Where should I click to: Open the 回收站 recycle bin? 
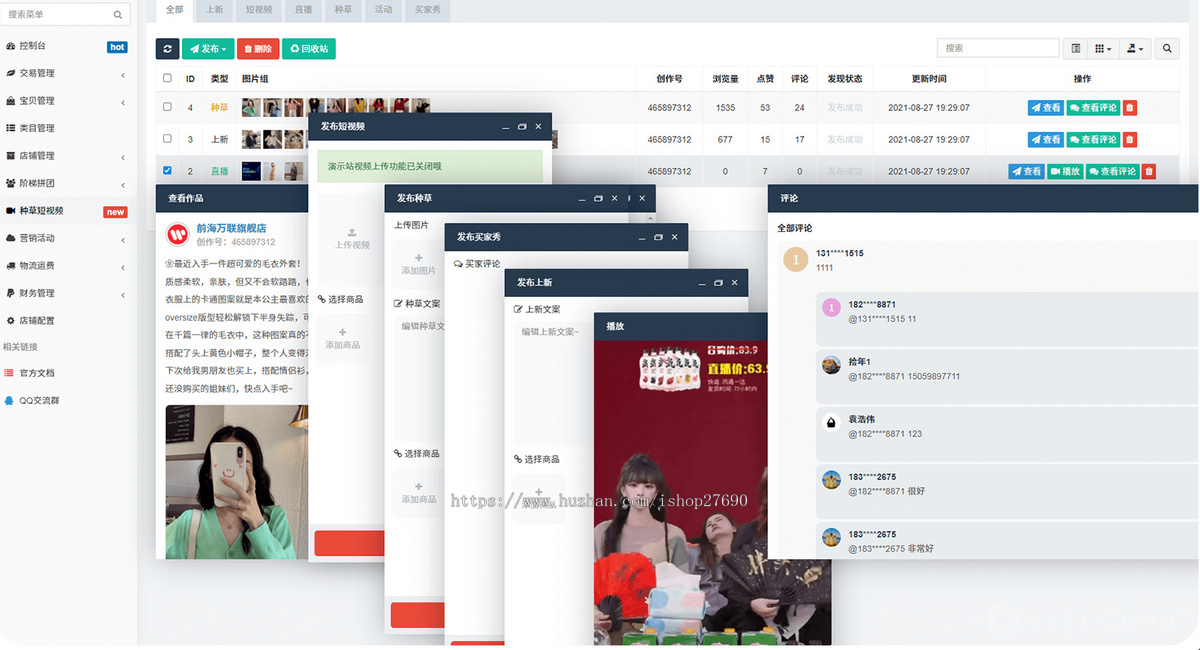coord(309,48)
